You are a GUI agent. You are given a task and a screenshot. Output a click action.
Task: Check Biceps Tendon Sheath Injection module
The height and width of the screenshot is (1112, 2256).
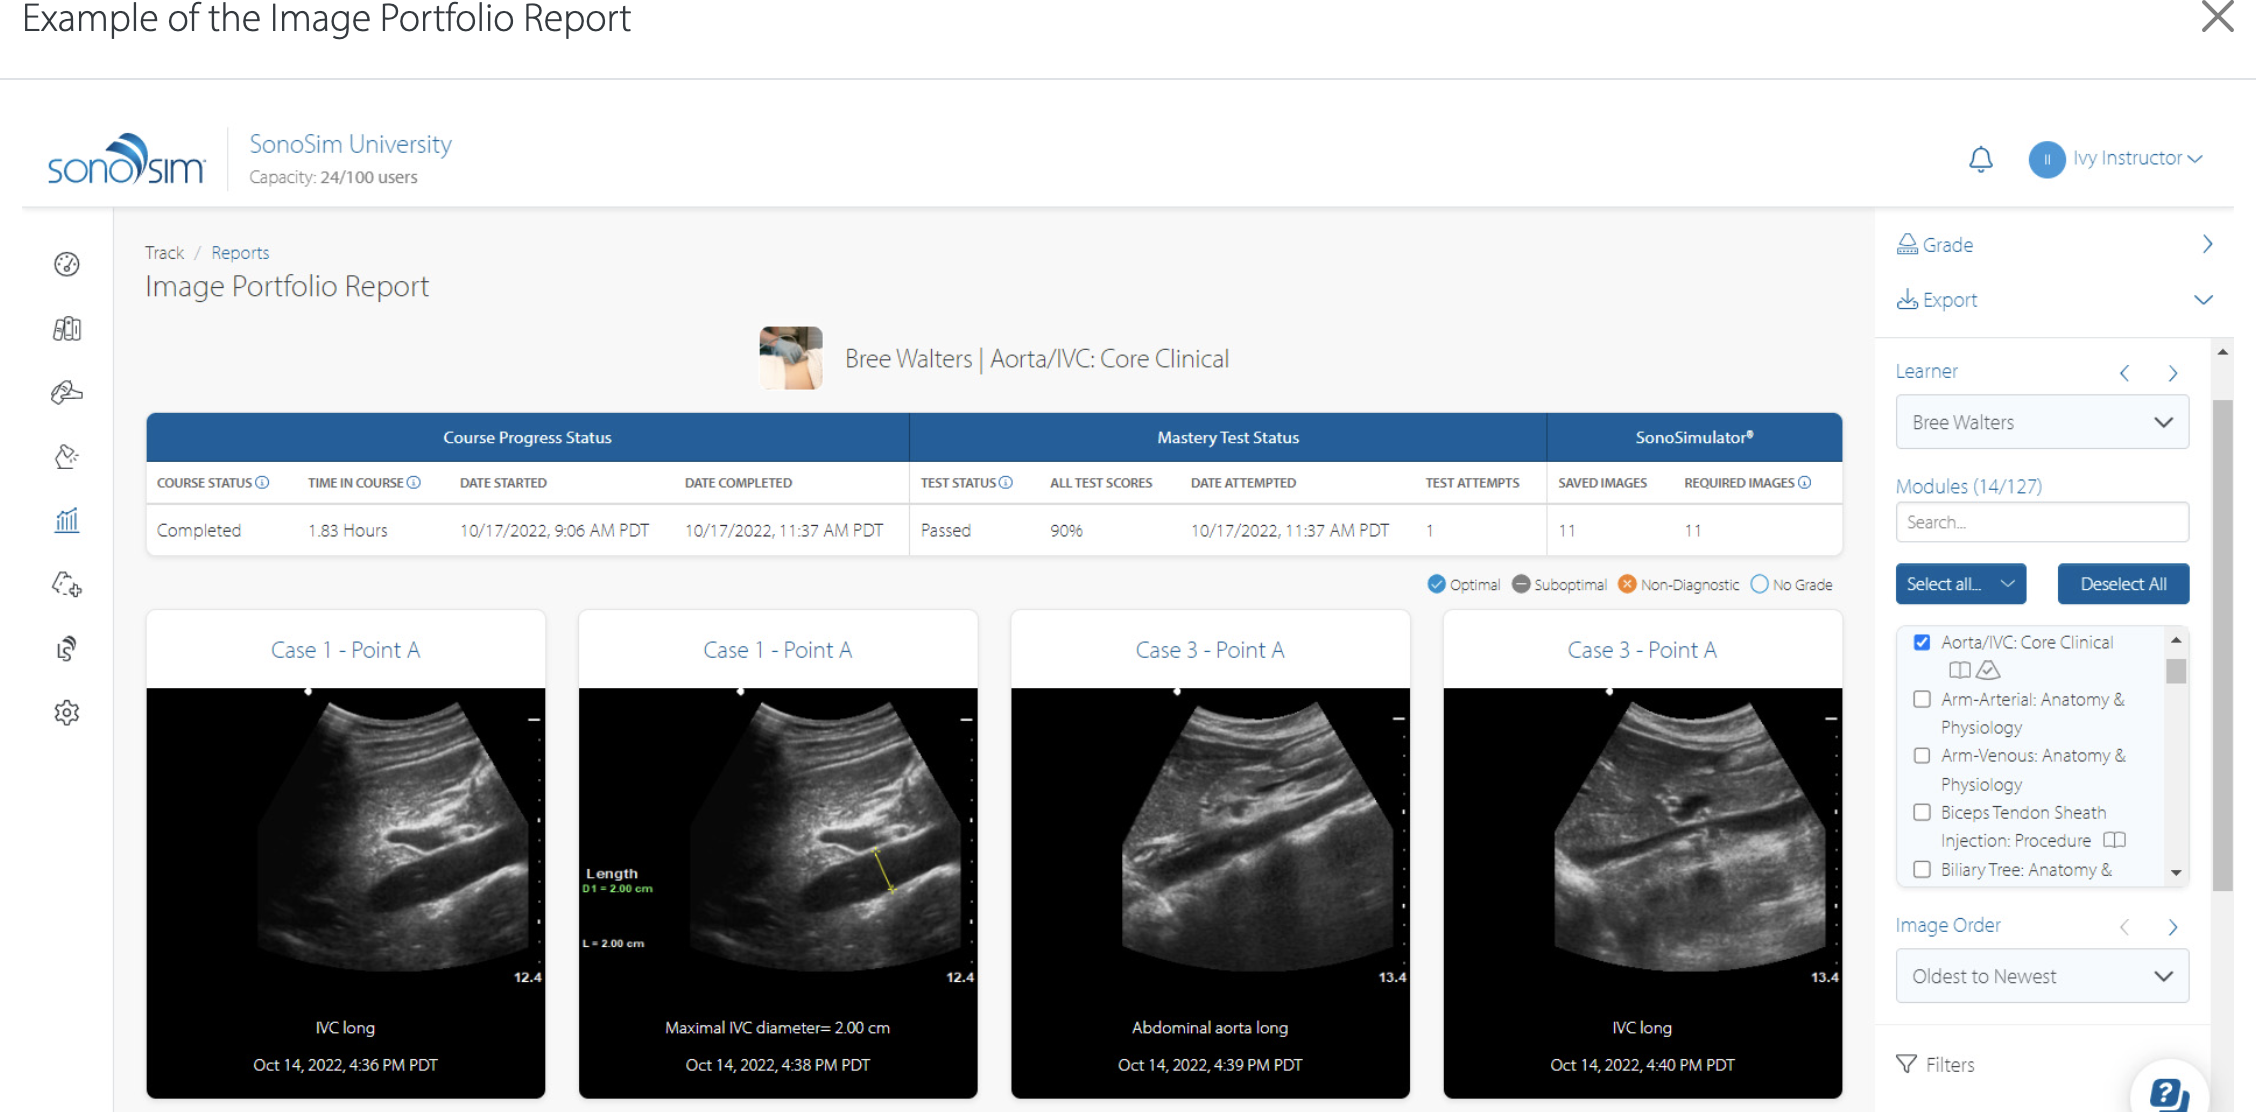pyautogui.click(x=1922, y=812)
